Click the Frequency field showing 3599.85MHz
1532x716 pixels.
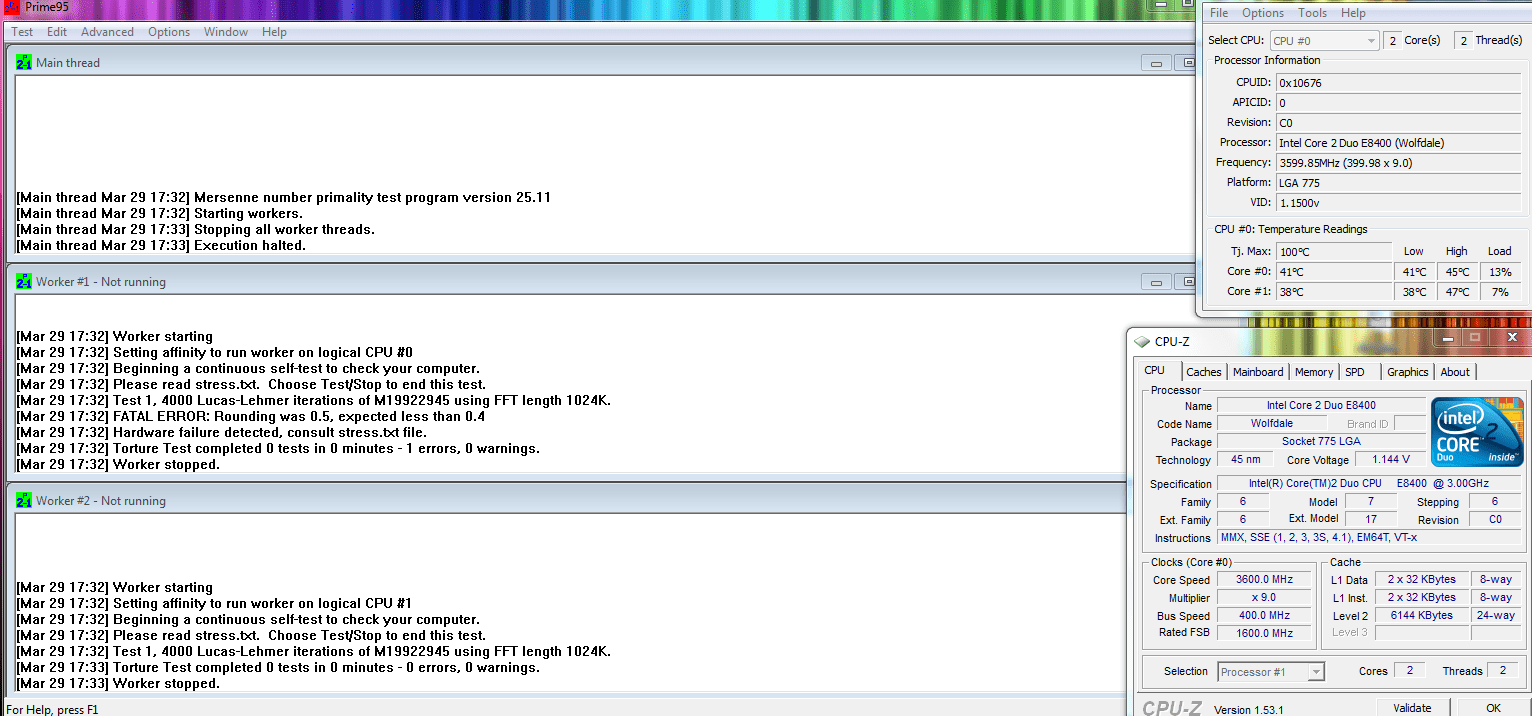tap(1397, 163)
